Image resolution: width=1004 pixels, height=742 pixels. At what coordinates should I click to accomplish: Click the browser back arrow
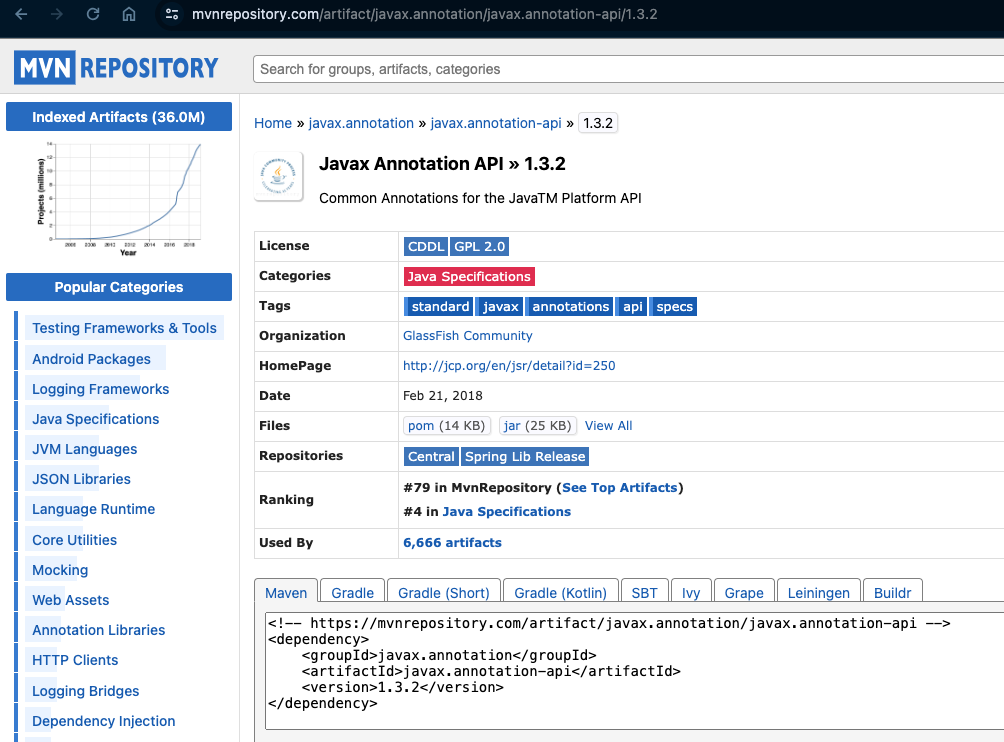(x=21, y=14)
